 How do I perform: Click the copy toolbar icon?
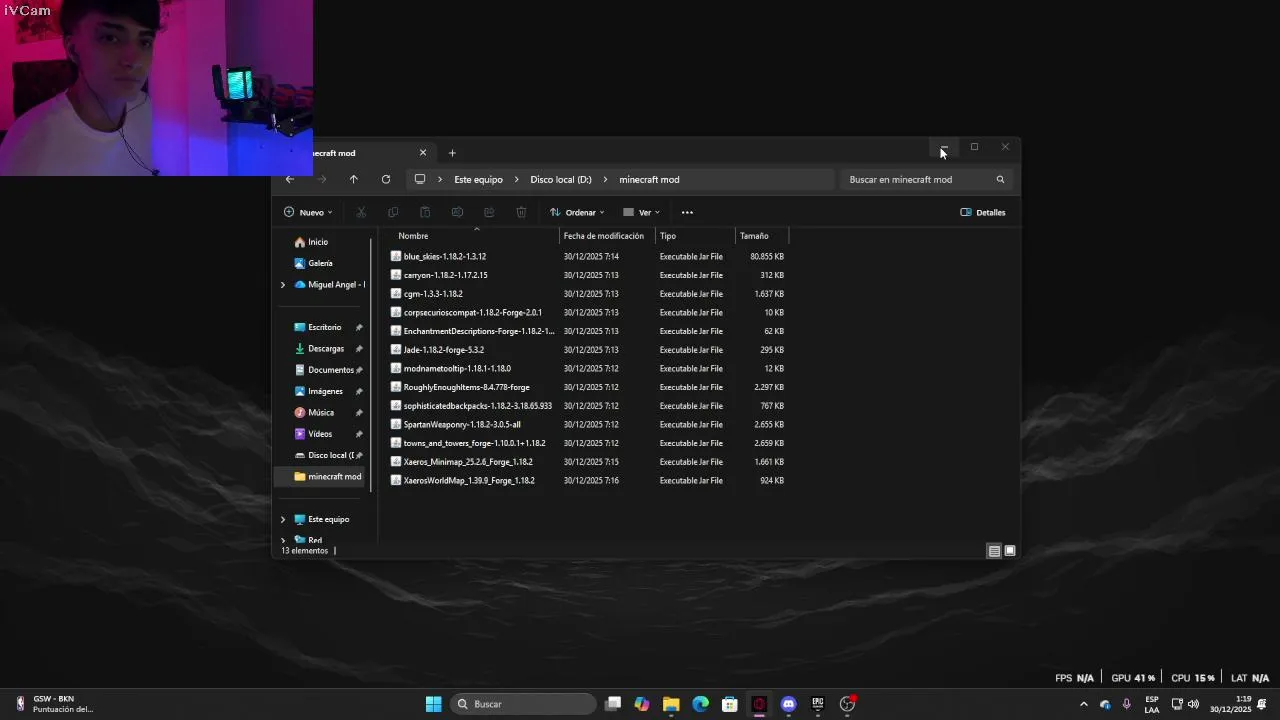pyautogui.click(x=393, y=212)
